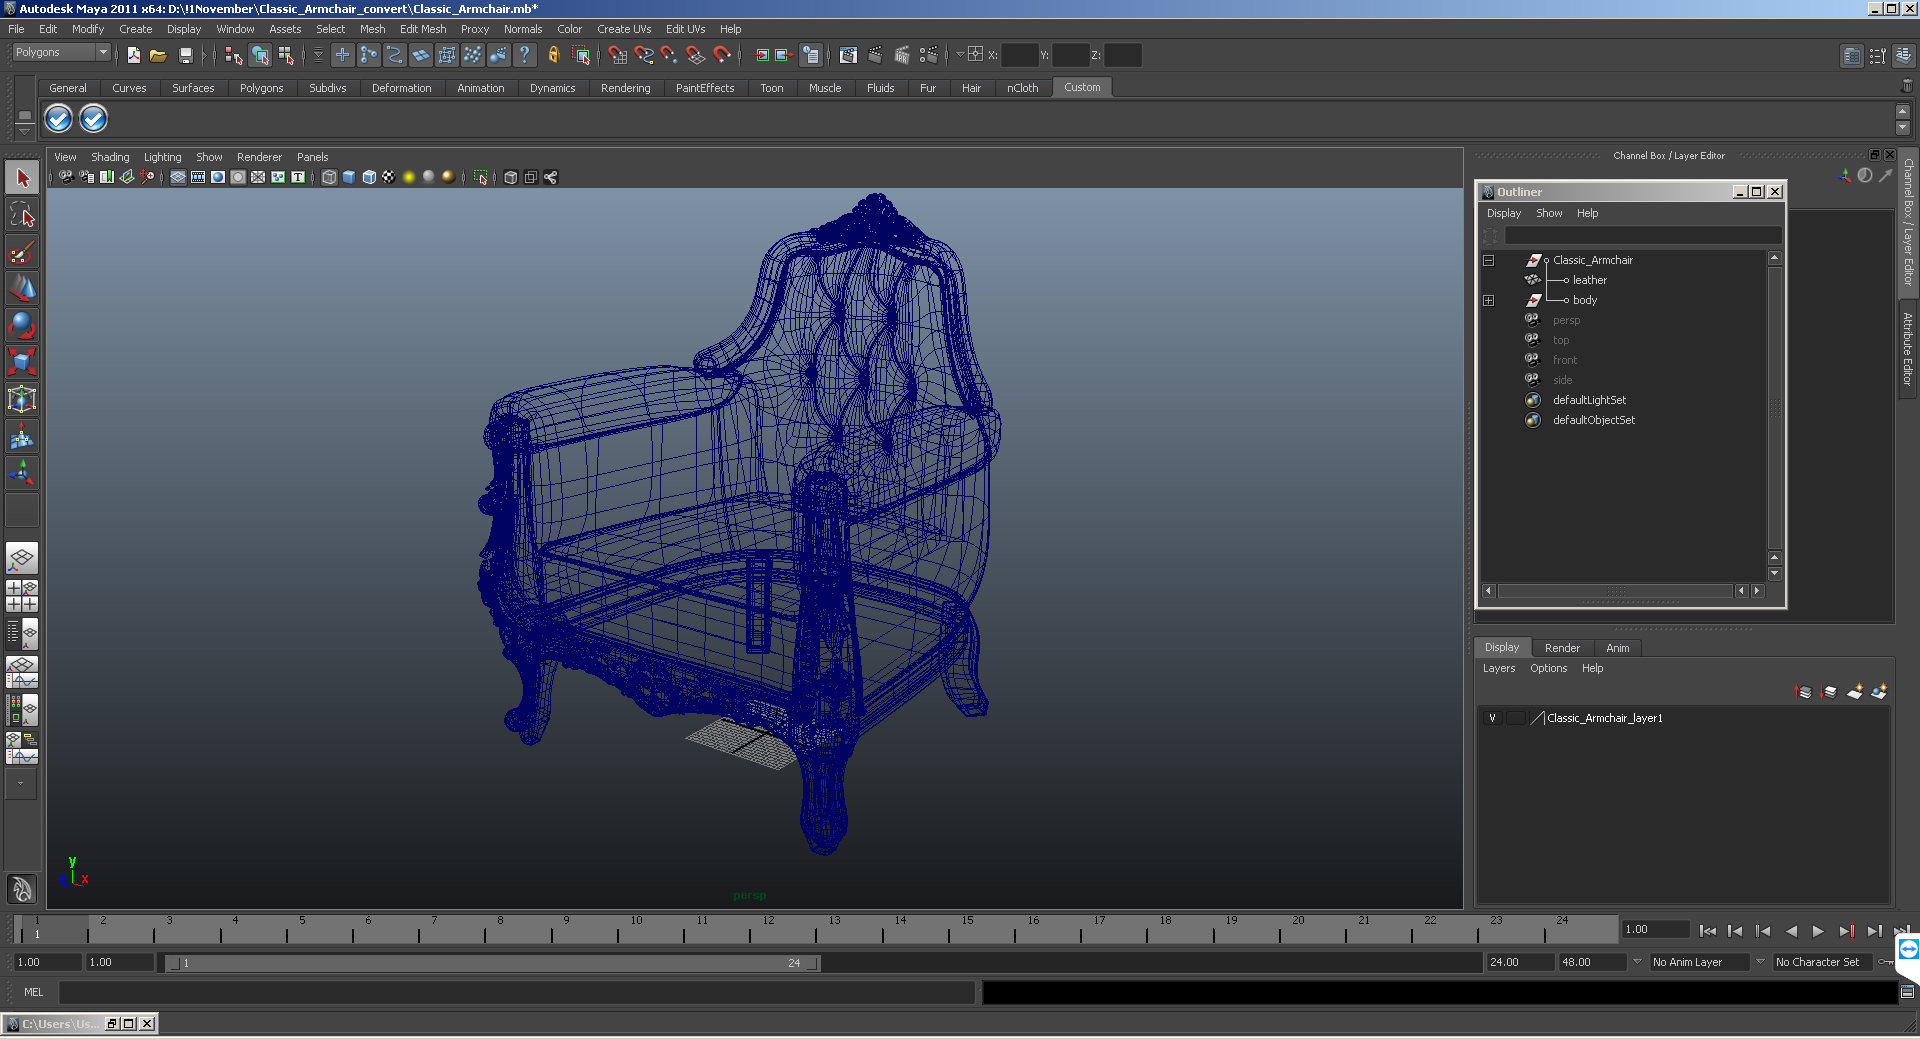The width and height of the screenshot is (1920, 1040).
Task: Click the lock selection padlock icon
Action: tap(553, 55)
